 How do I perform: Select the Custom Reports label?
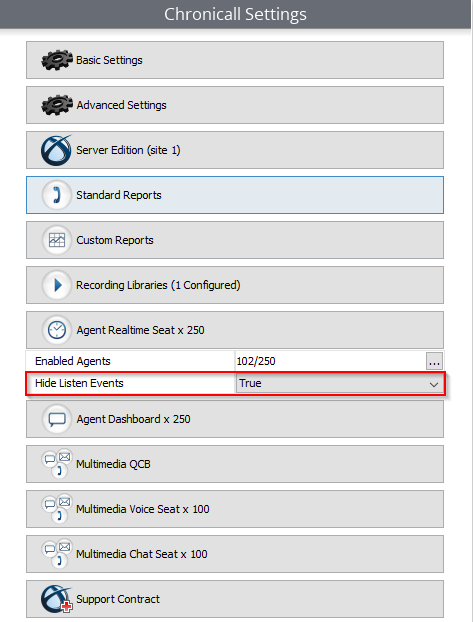[x=115, y=240]
